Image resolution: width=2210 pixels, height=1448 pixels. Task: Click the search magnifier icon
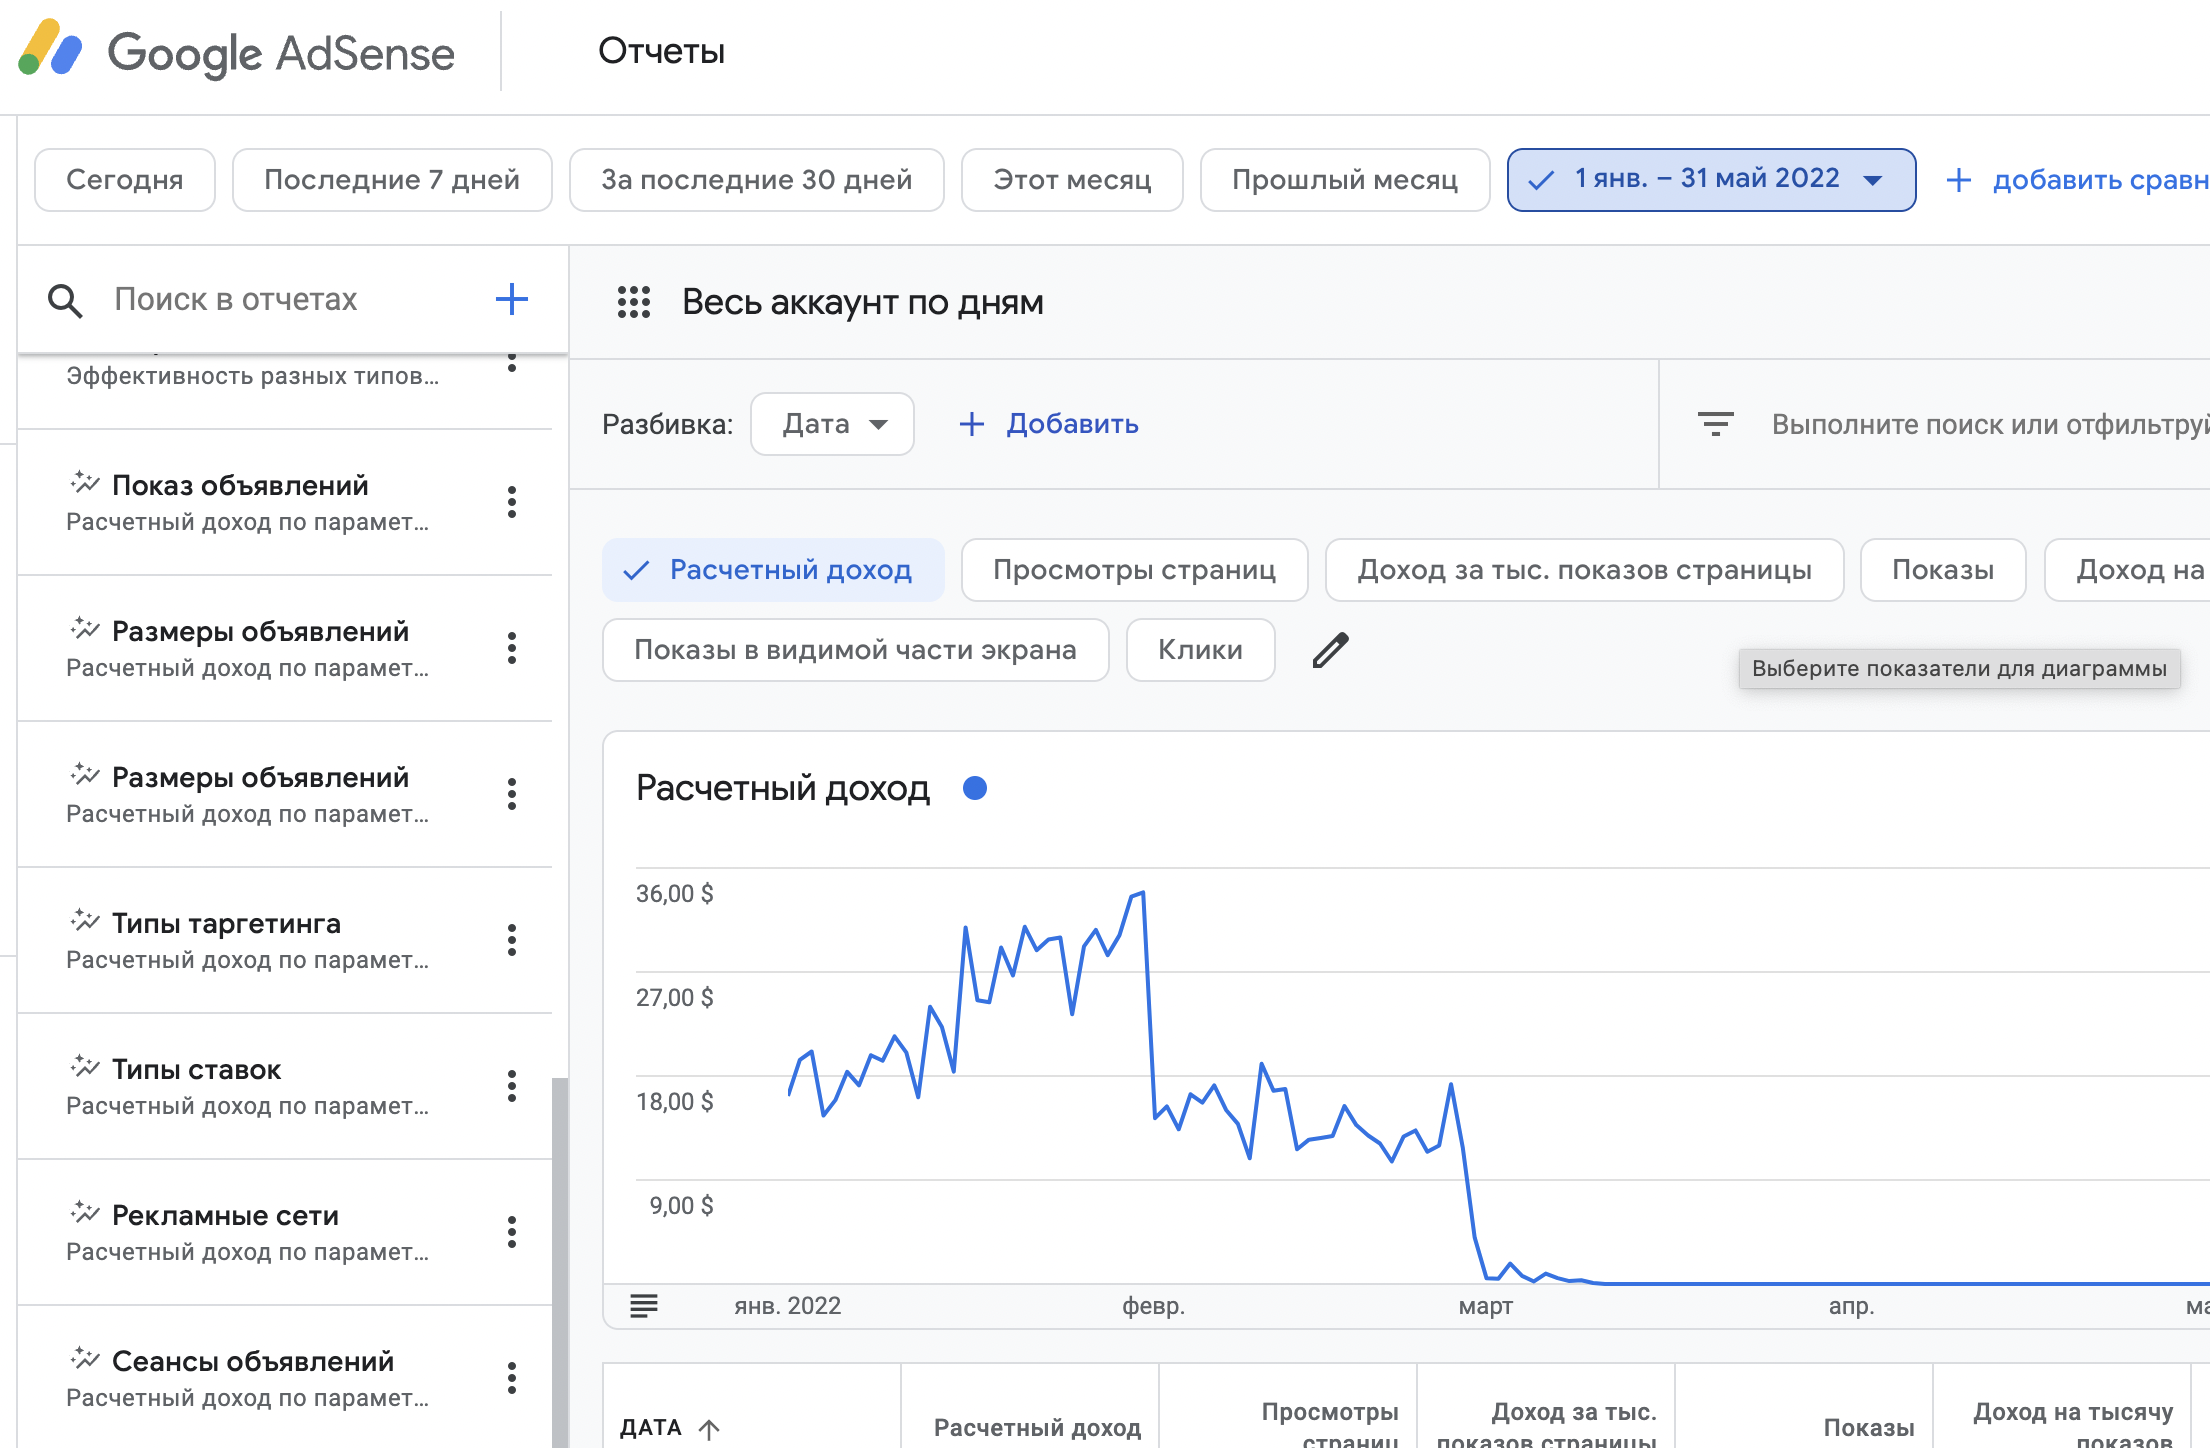[x=65, y=300]
